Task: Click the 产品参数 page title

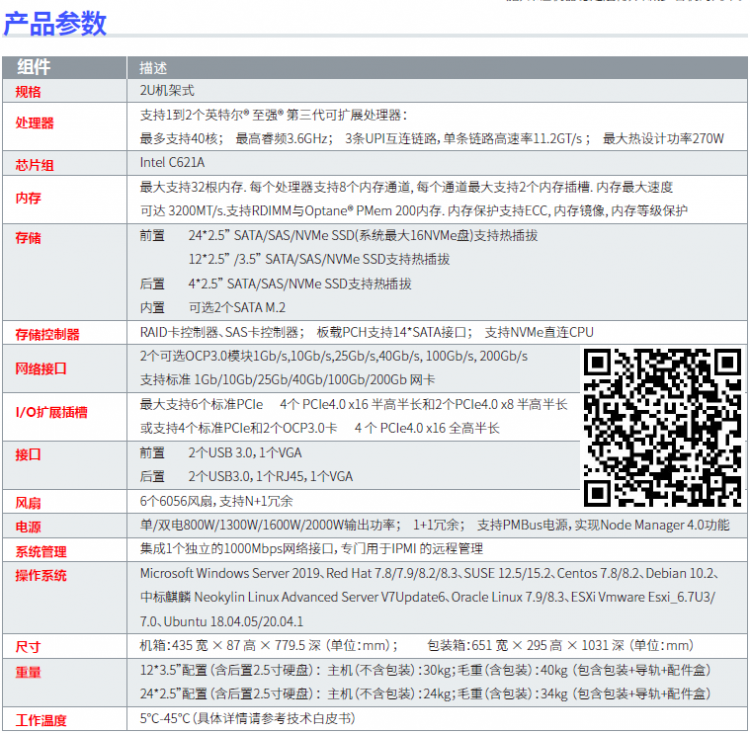Action: click(56, 23)
